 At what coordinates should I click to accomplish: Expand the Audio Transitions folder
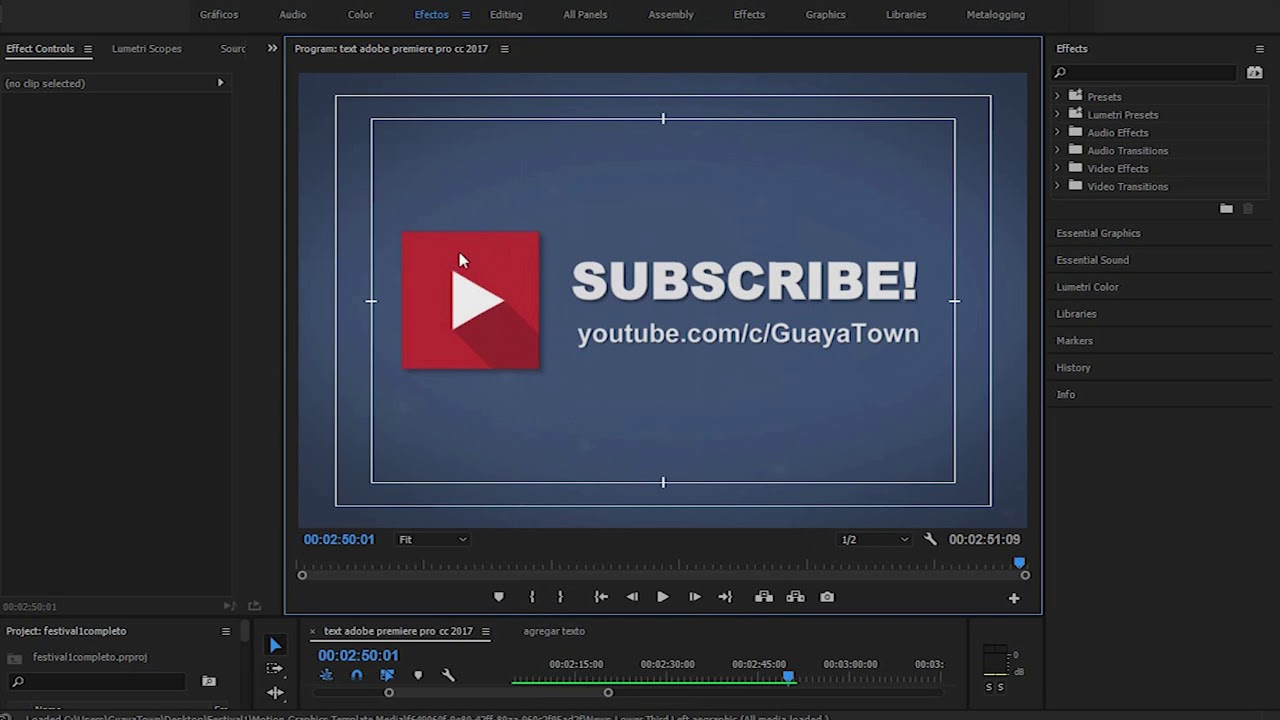point(1057,150)
